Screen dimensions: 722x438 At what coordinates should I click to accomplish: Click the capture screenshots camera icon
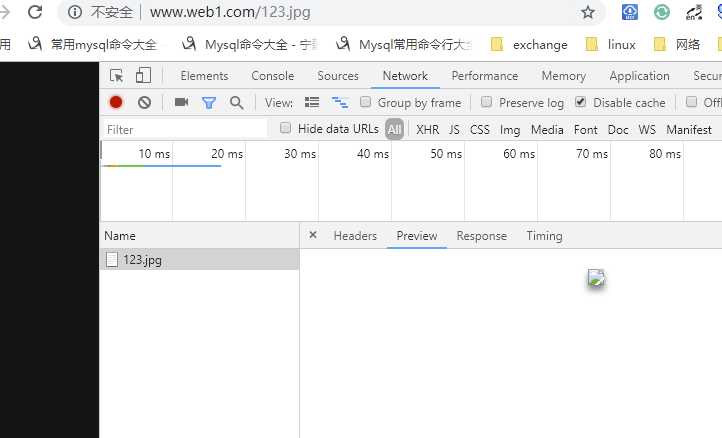click(x=181, y=102)
